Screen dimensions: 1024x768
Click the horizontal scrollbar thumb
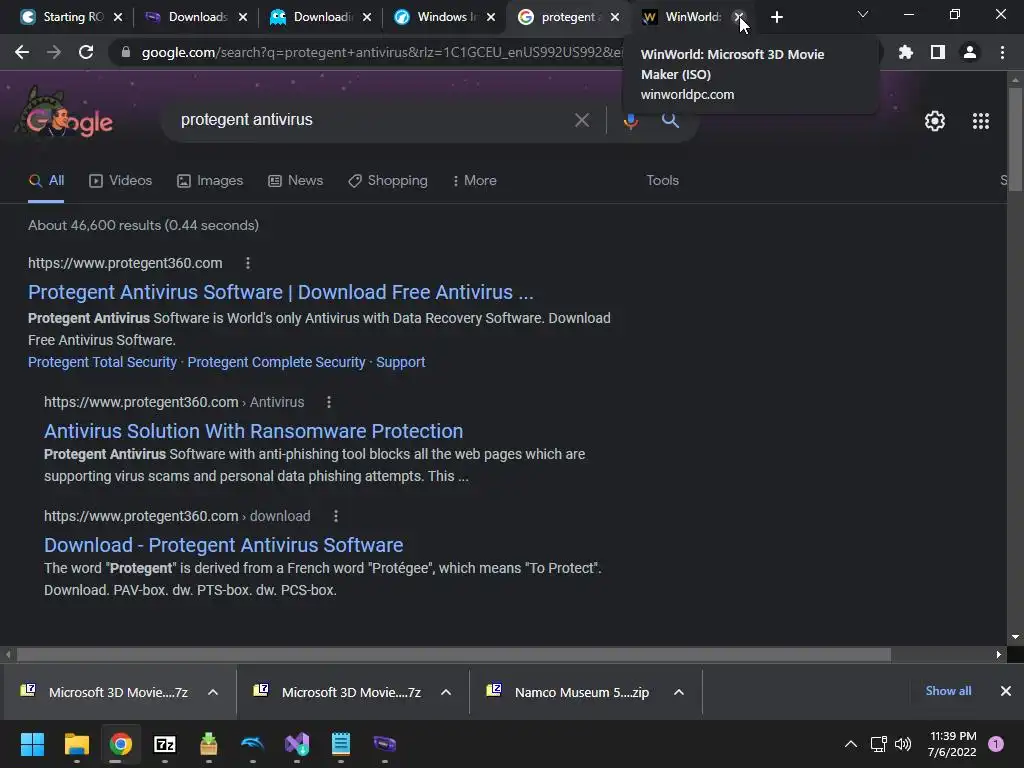pyautogui.click(x=454, y=654)
